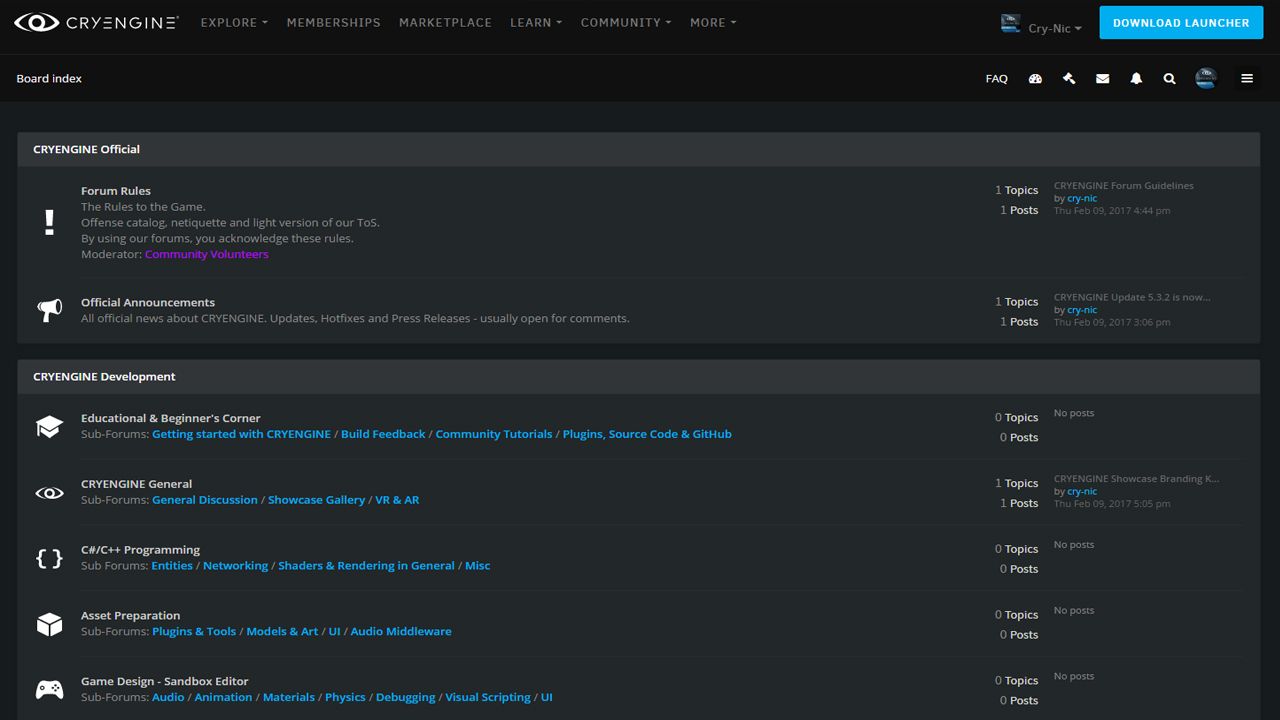Go to MARKETPLACE from the navigation bar
Viewport: 1280px width, 720px height.
(445, 22)
